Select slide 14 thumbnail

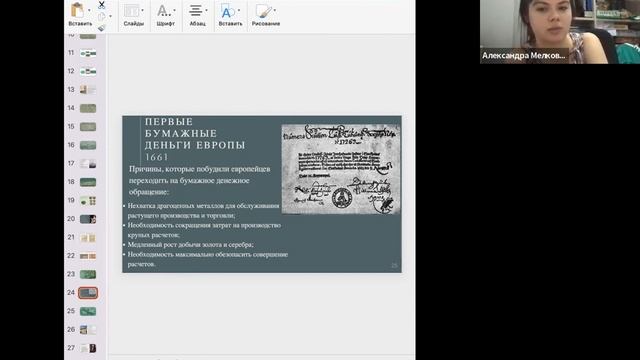tap(88, 108)
